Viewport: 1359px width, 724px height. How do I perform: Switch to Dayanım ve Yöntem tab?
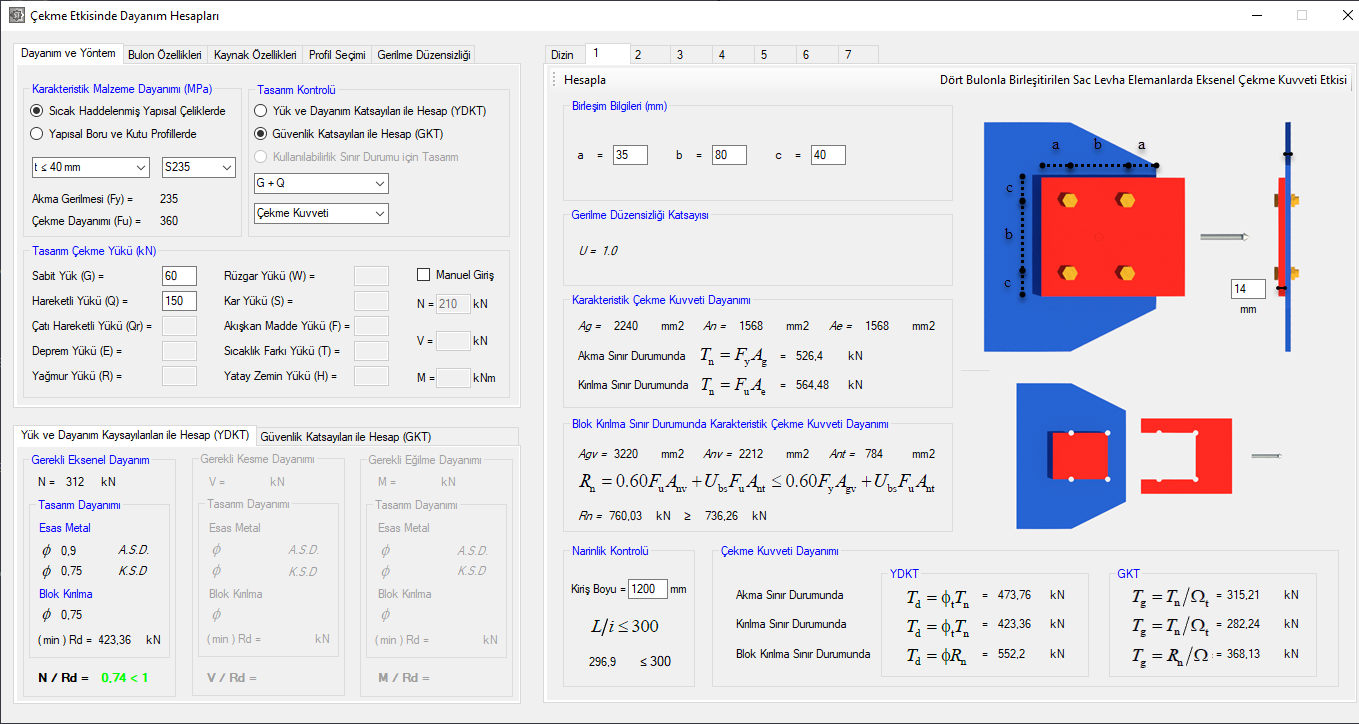point(69,54)
